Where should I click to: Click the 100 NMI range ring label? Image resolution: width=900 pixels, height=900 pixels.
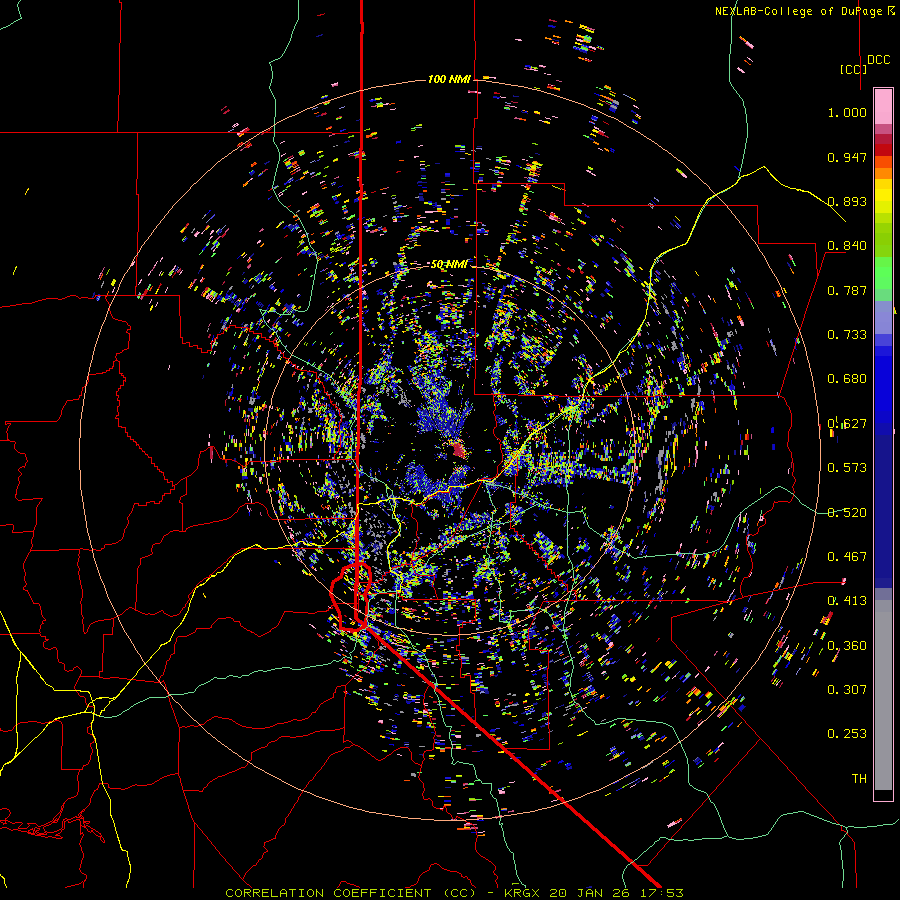[449, 79]
